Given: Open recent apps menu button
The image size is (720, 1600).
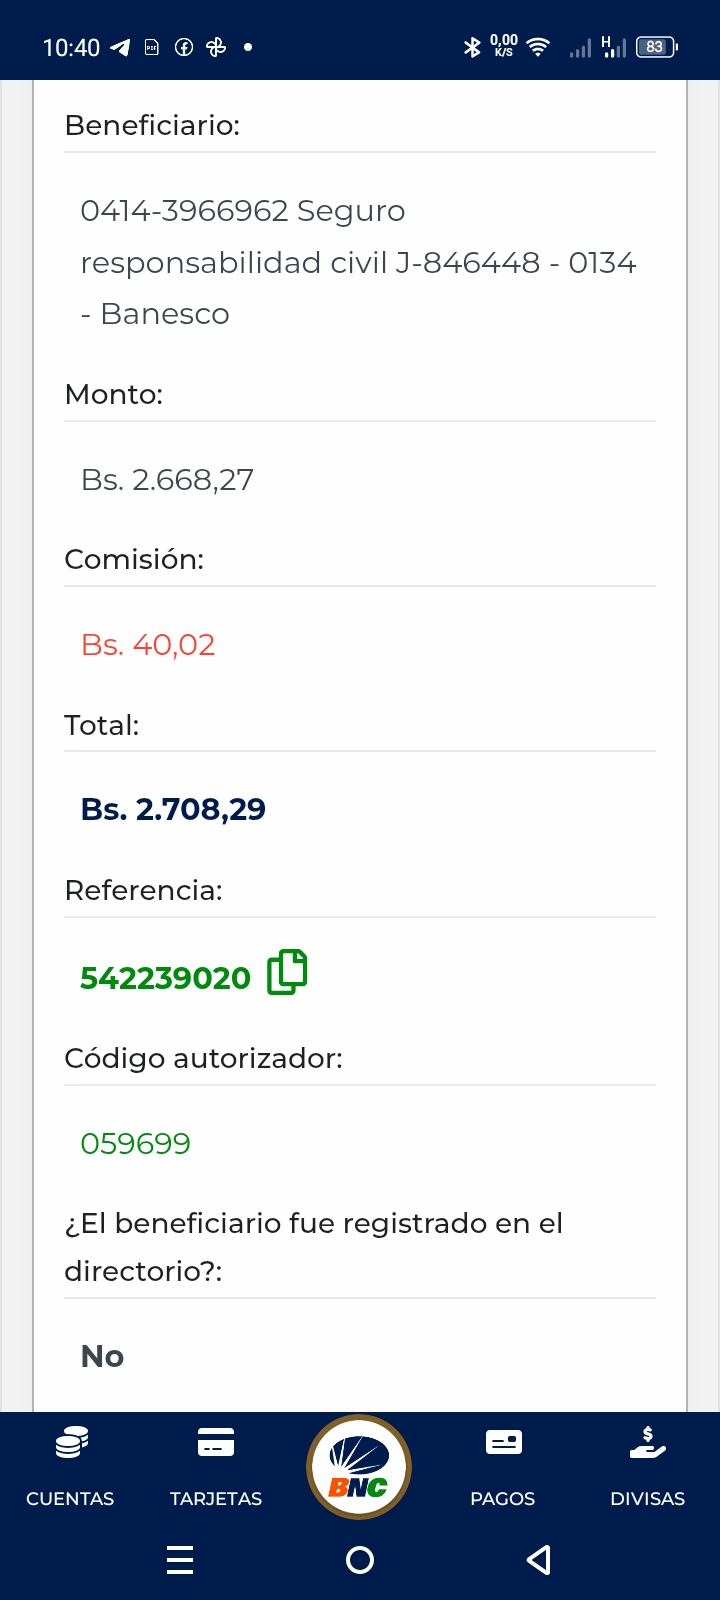Looking at the screenshot, I should click(180, 1560).
